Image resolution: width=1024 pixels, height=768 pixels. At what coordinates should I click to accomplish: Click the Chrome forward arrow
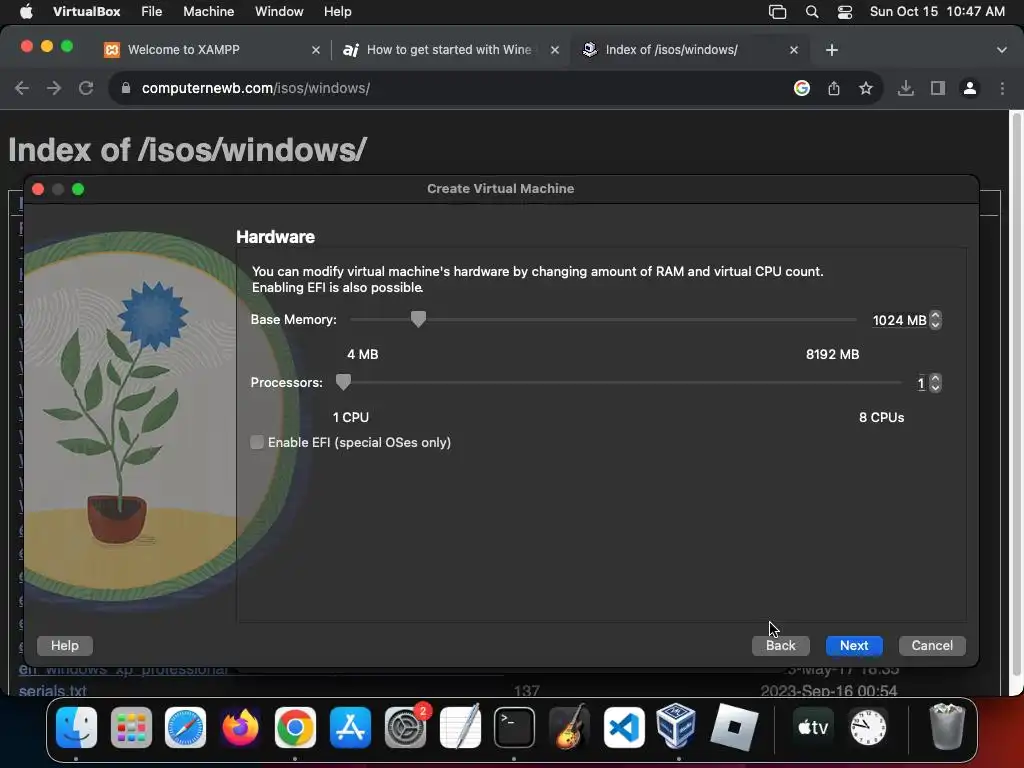(x=54, y=88)
